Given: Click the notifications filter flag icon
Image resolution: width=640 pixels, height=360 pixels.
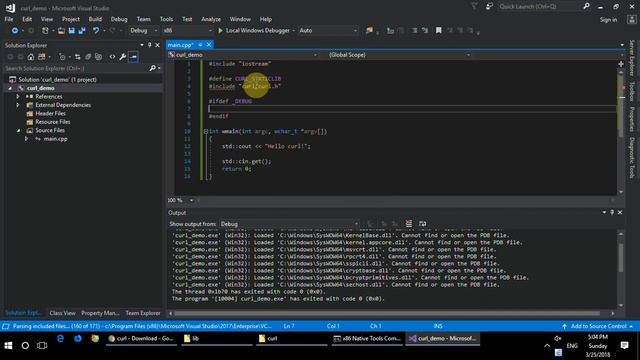Looking at the screenshot, I should (x=474, y=6).
